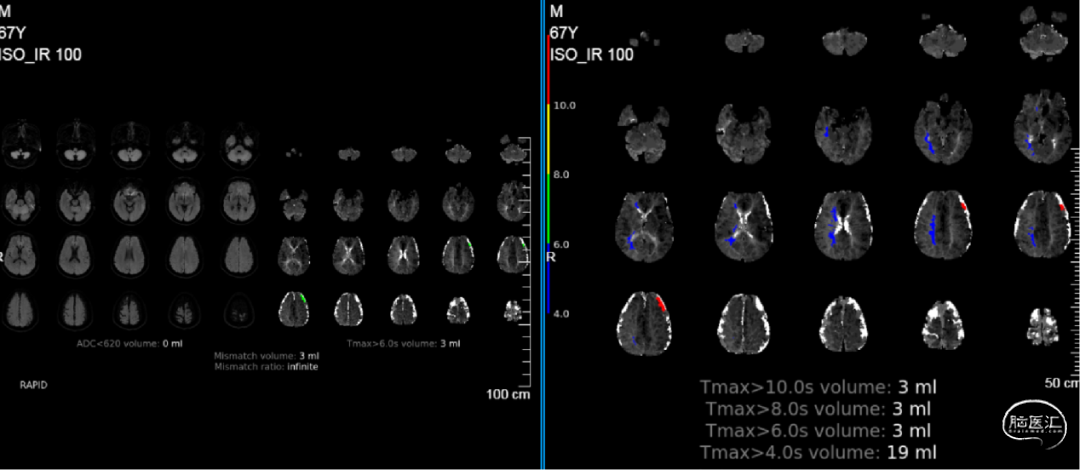The image size is (1080, 470).
Task: Click the 脑医汇 watermark logo
Action: coord(1028,427)
